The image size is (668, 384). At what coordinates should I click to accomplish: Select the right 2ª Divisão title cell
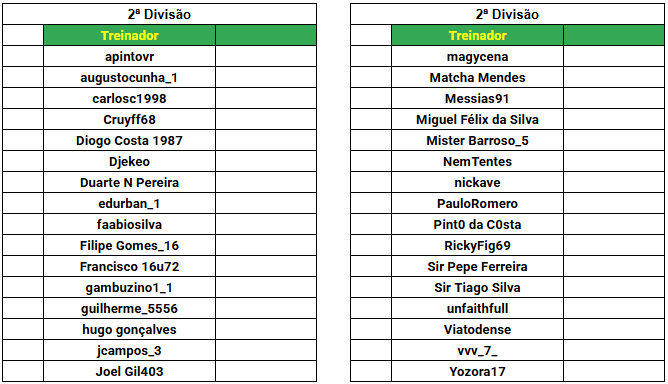tap(507, 14)
